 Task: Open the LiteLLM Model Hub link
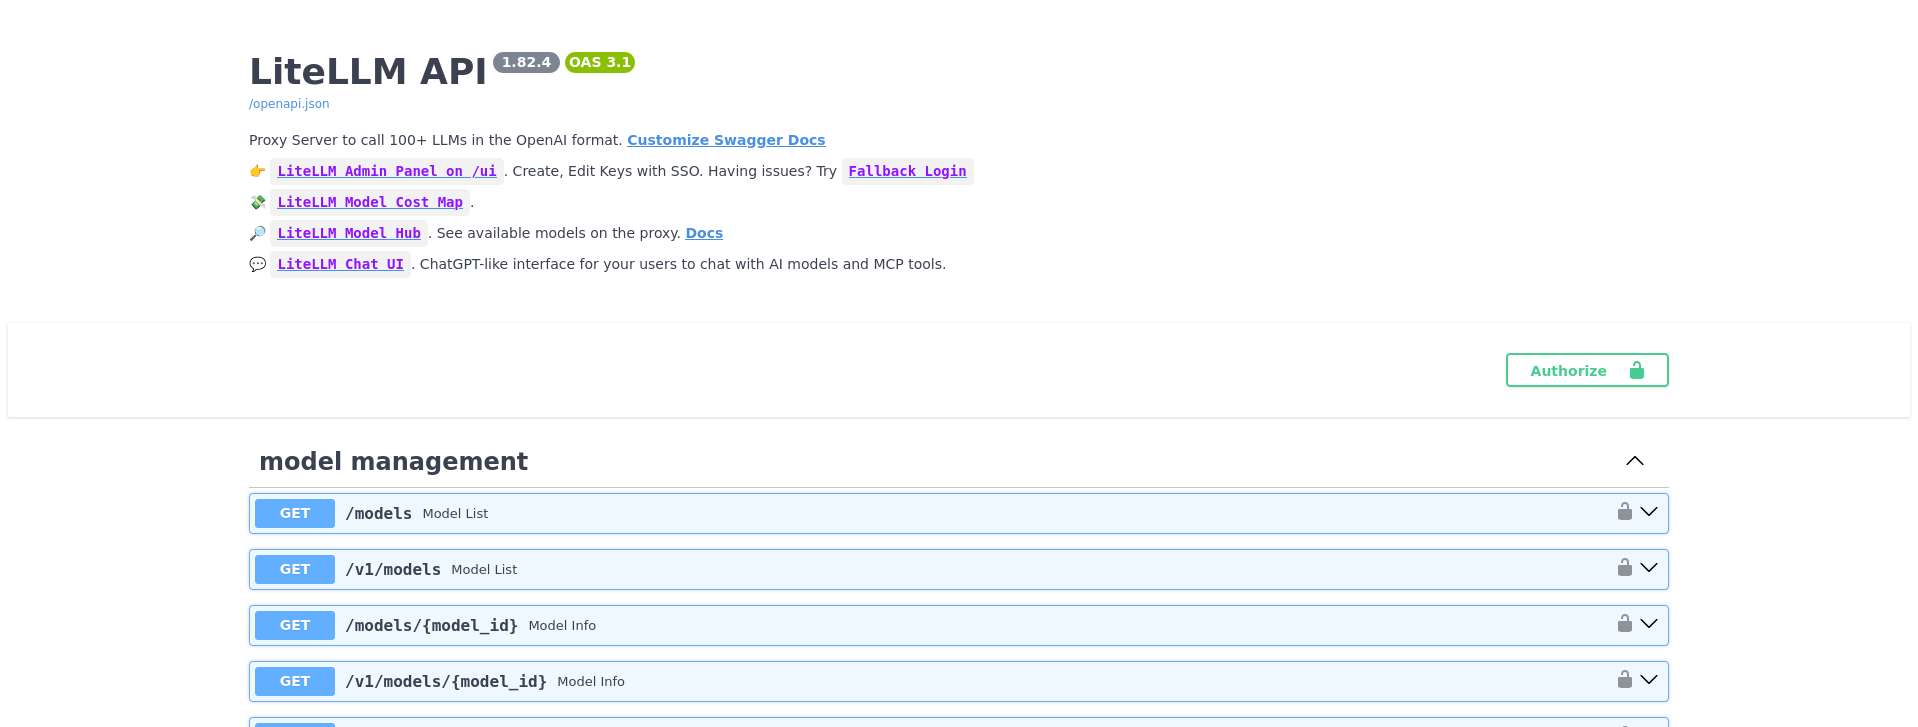(349, 233)
